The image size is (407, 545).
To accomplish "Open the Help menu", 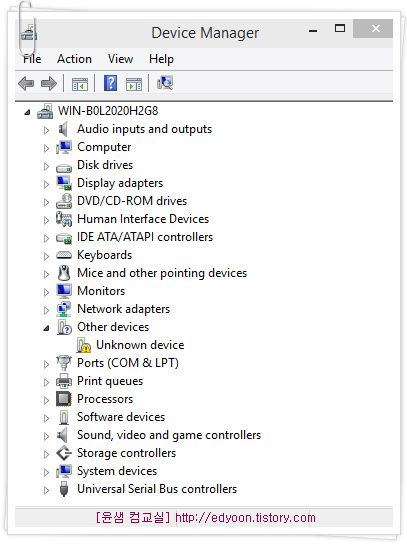I will [161, 59].
